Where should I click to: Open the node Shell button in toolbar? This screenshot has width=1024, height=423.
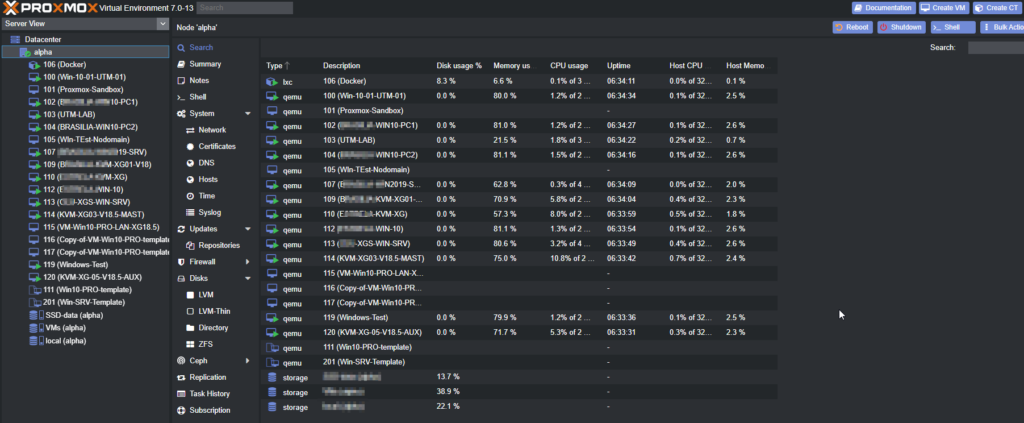point(953,27)
